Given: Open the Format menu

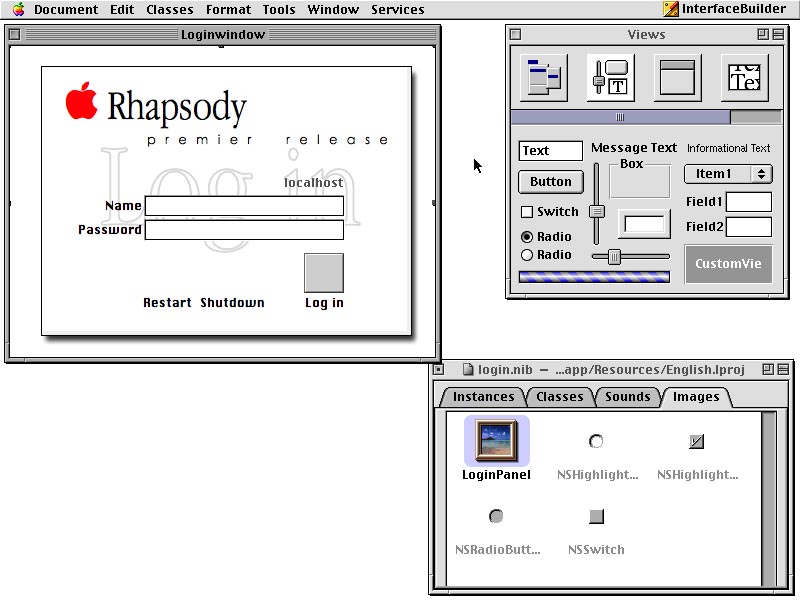Looking at the screenshot, I should click(229, 9).
